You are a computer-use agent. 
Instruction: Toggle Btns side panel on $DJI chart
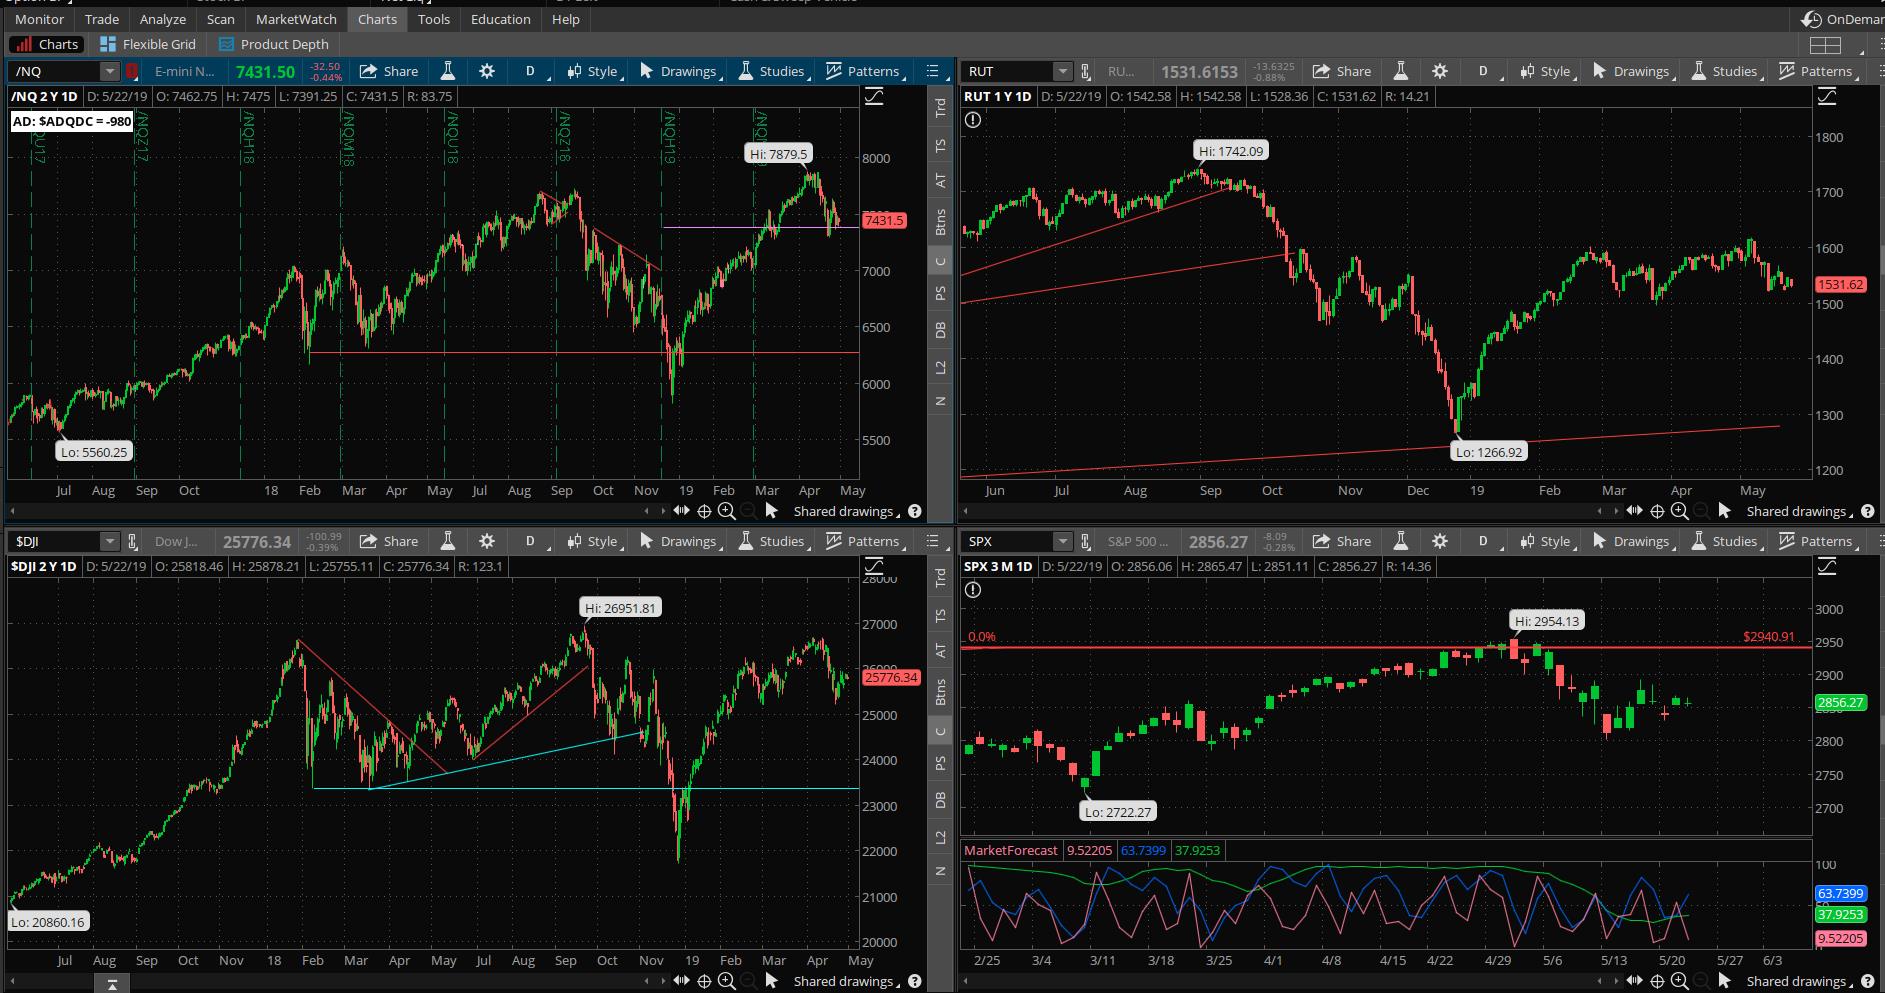940,692
